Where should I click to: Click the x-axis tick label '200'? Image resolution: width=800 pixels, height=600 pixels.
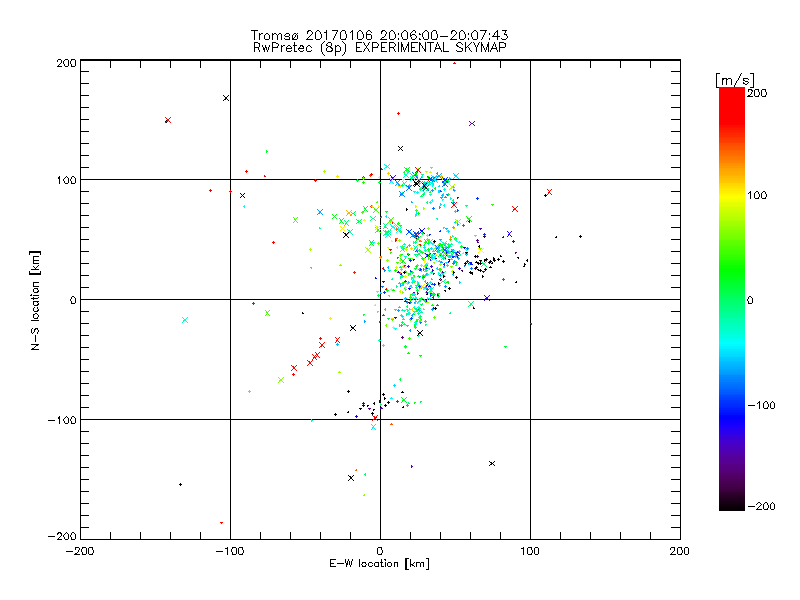coord(680,551)
